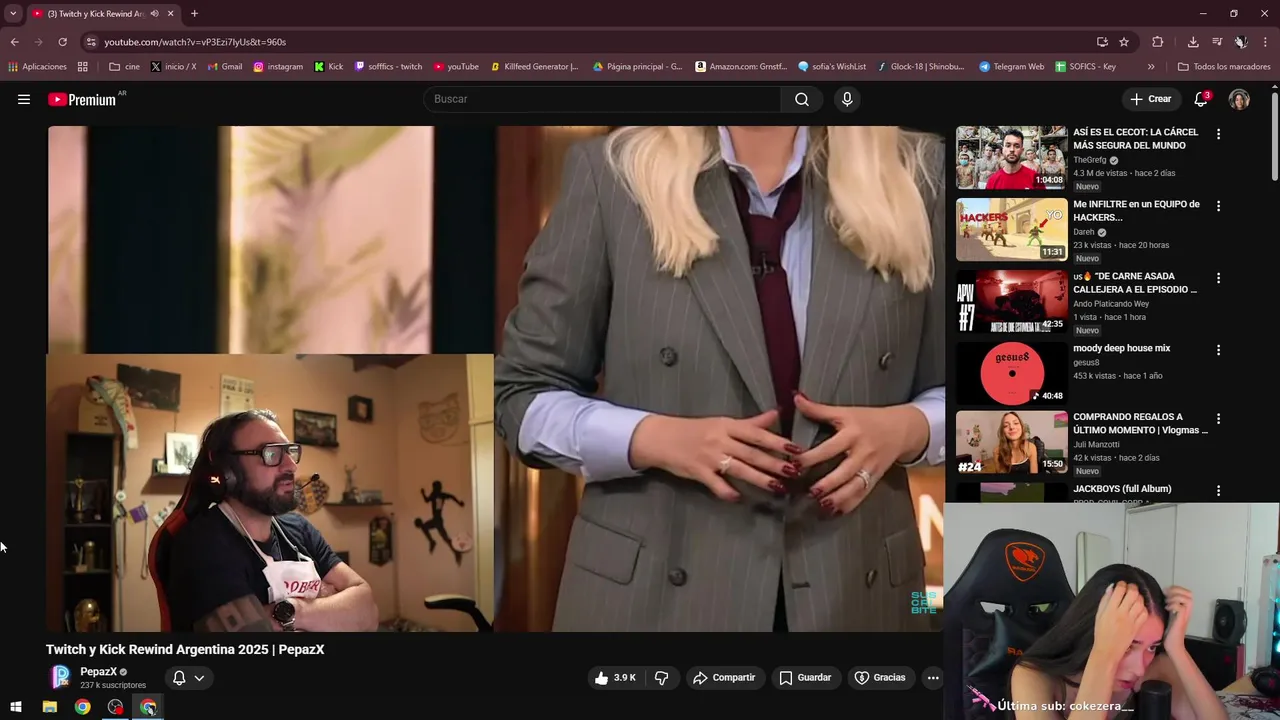Screen dimensions: 1280x720
Task: Reload the page
Action: point(62,42)
